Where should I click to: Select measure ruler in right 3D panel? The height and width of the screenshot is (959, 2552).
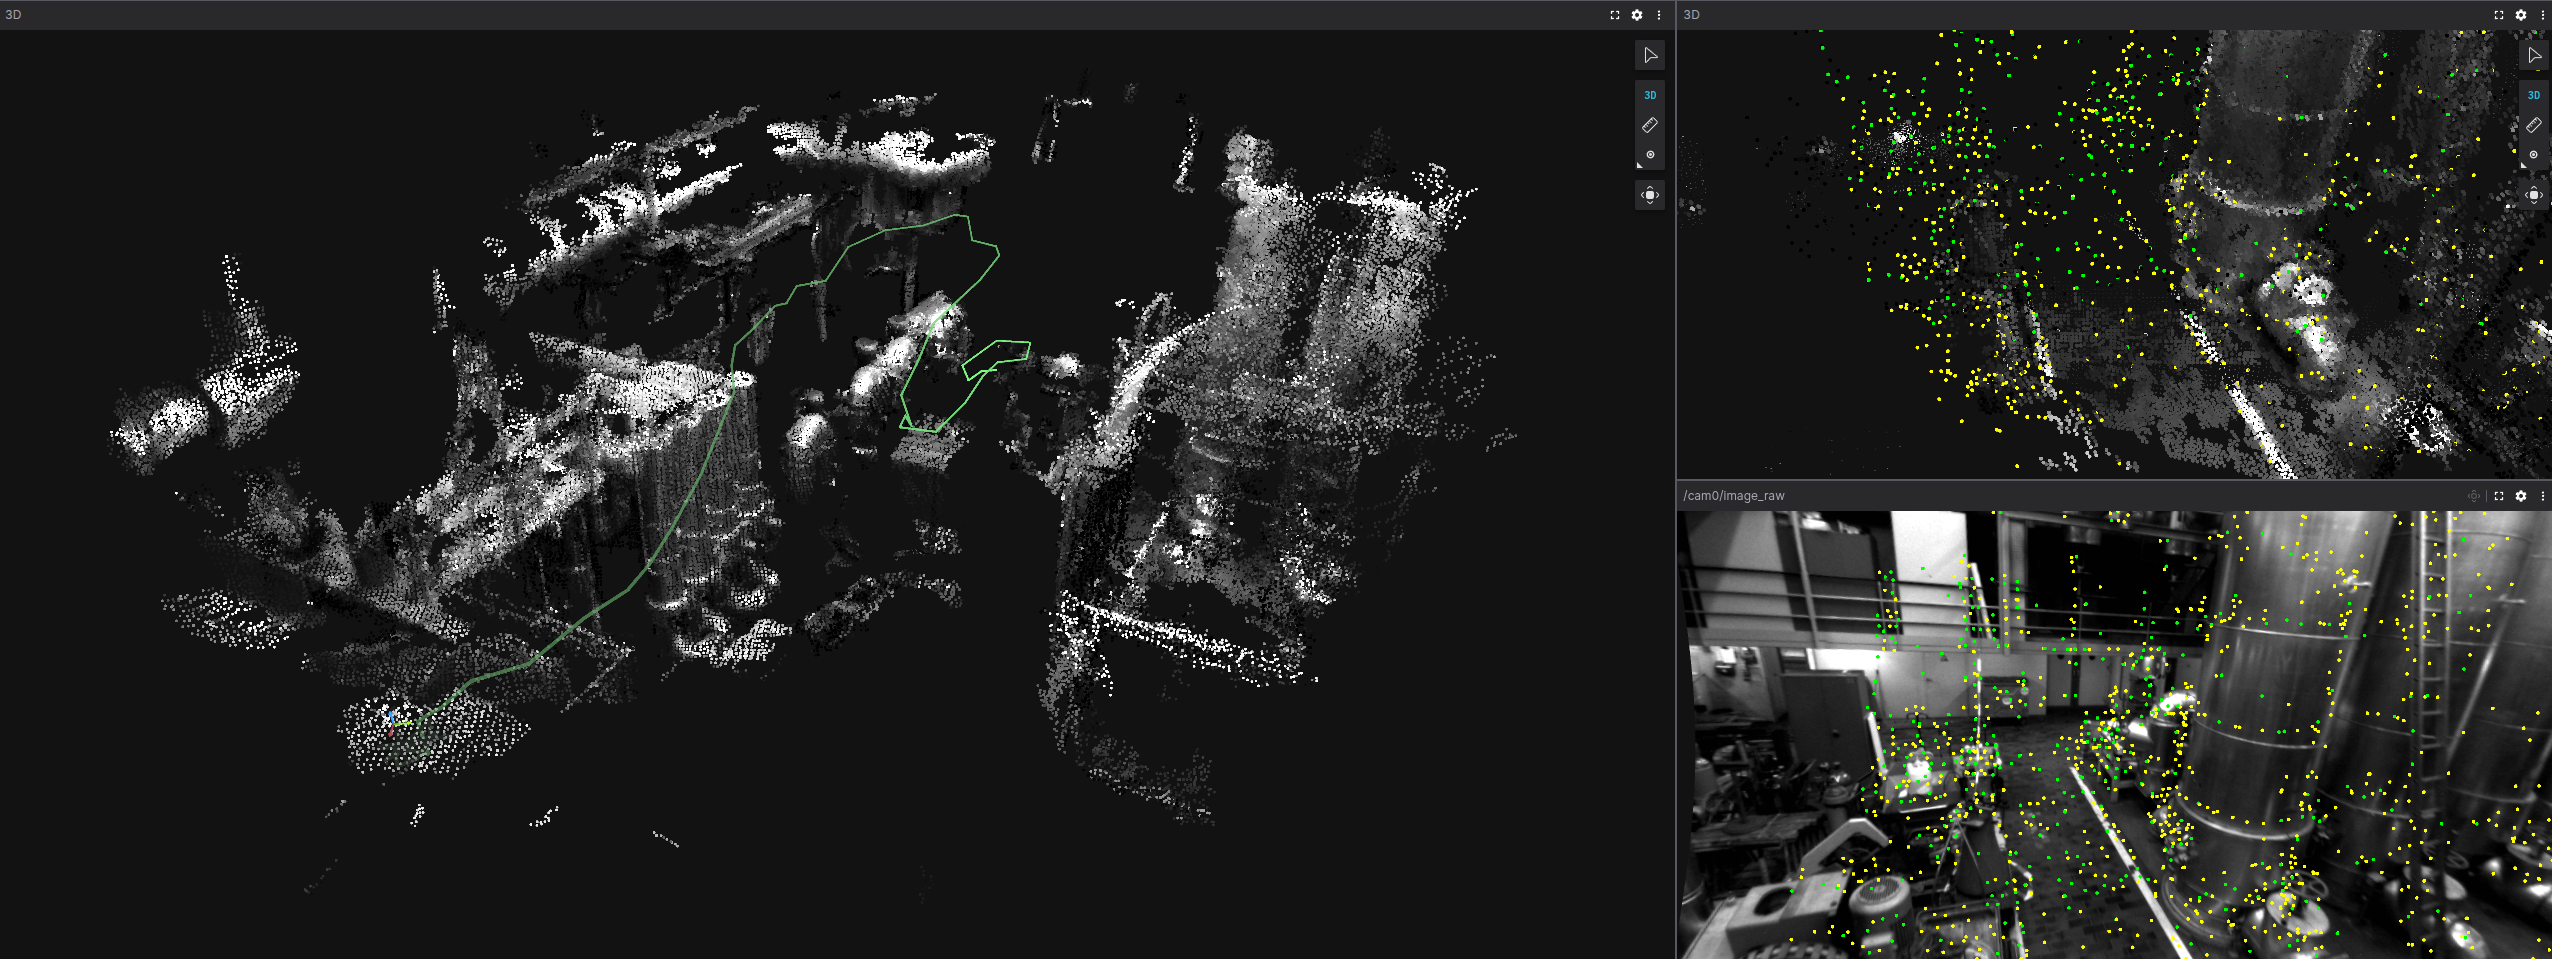(x=2534, y=125)
